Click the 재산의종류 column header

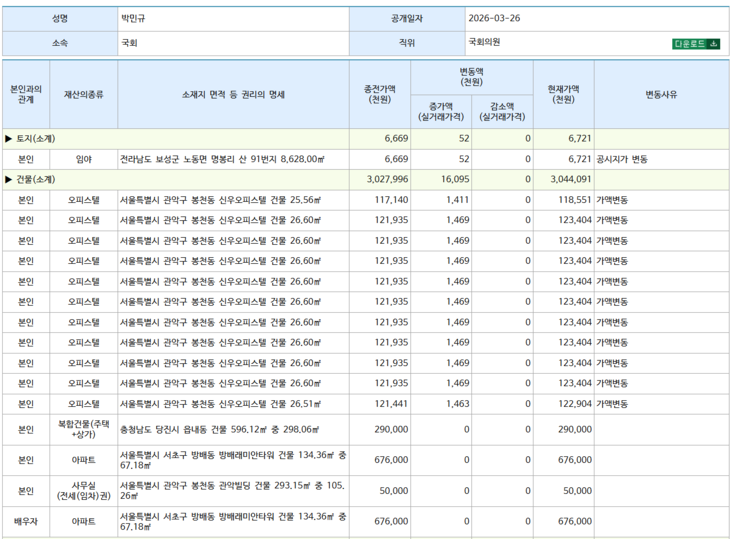83,94
